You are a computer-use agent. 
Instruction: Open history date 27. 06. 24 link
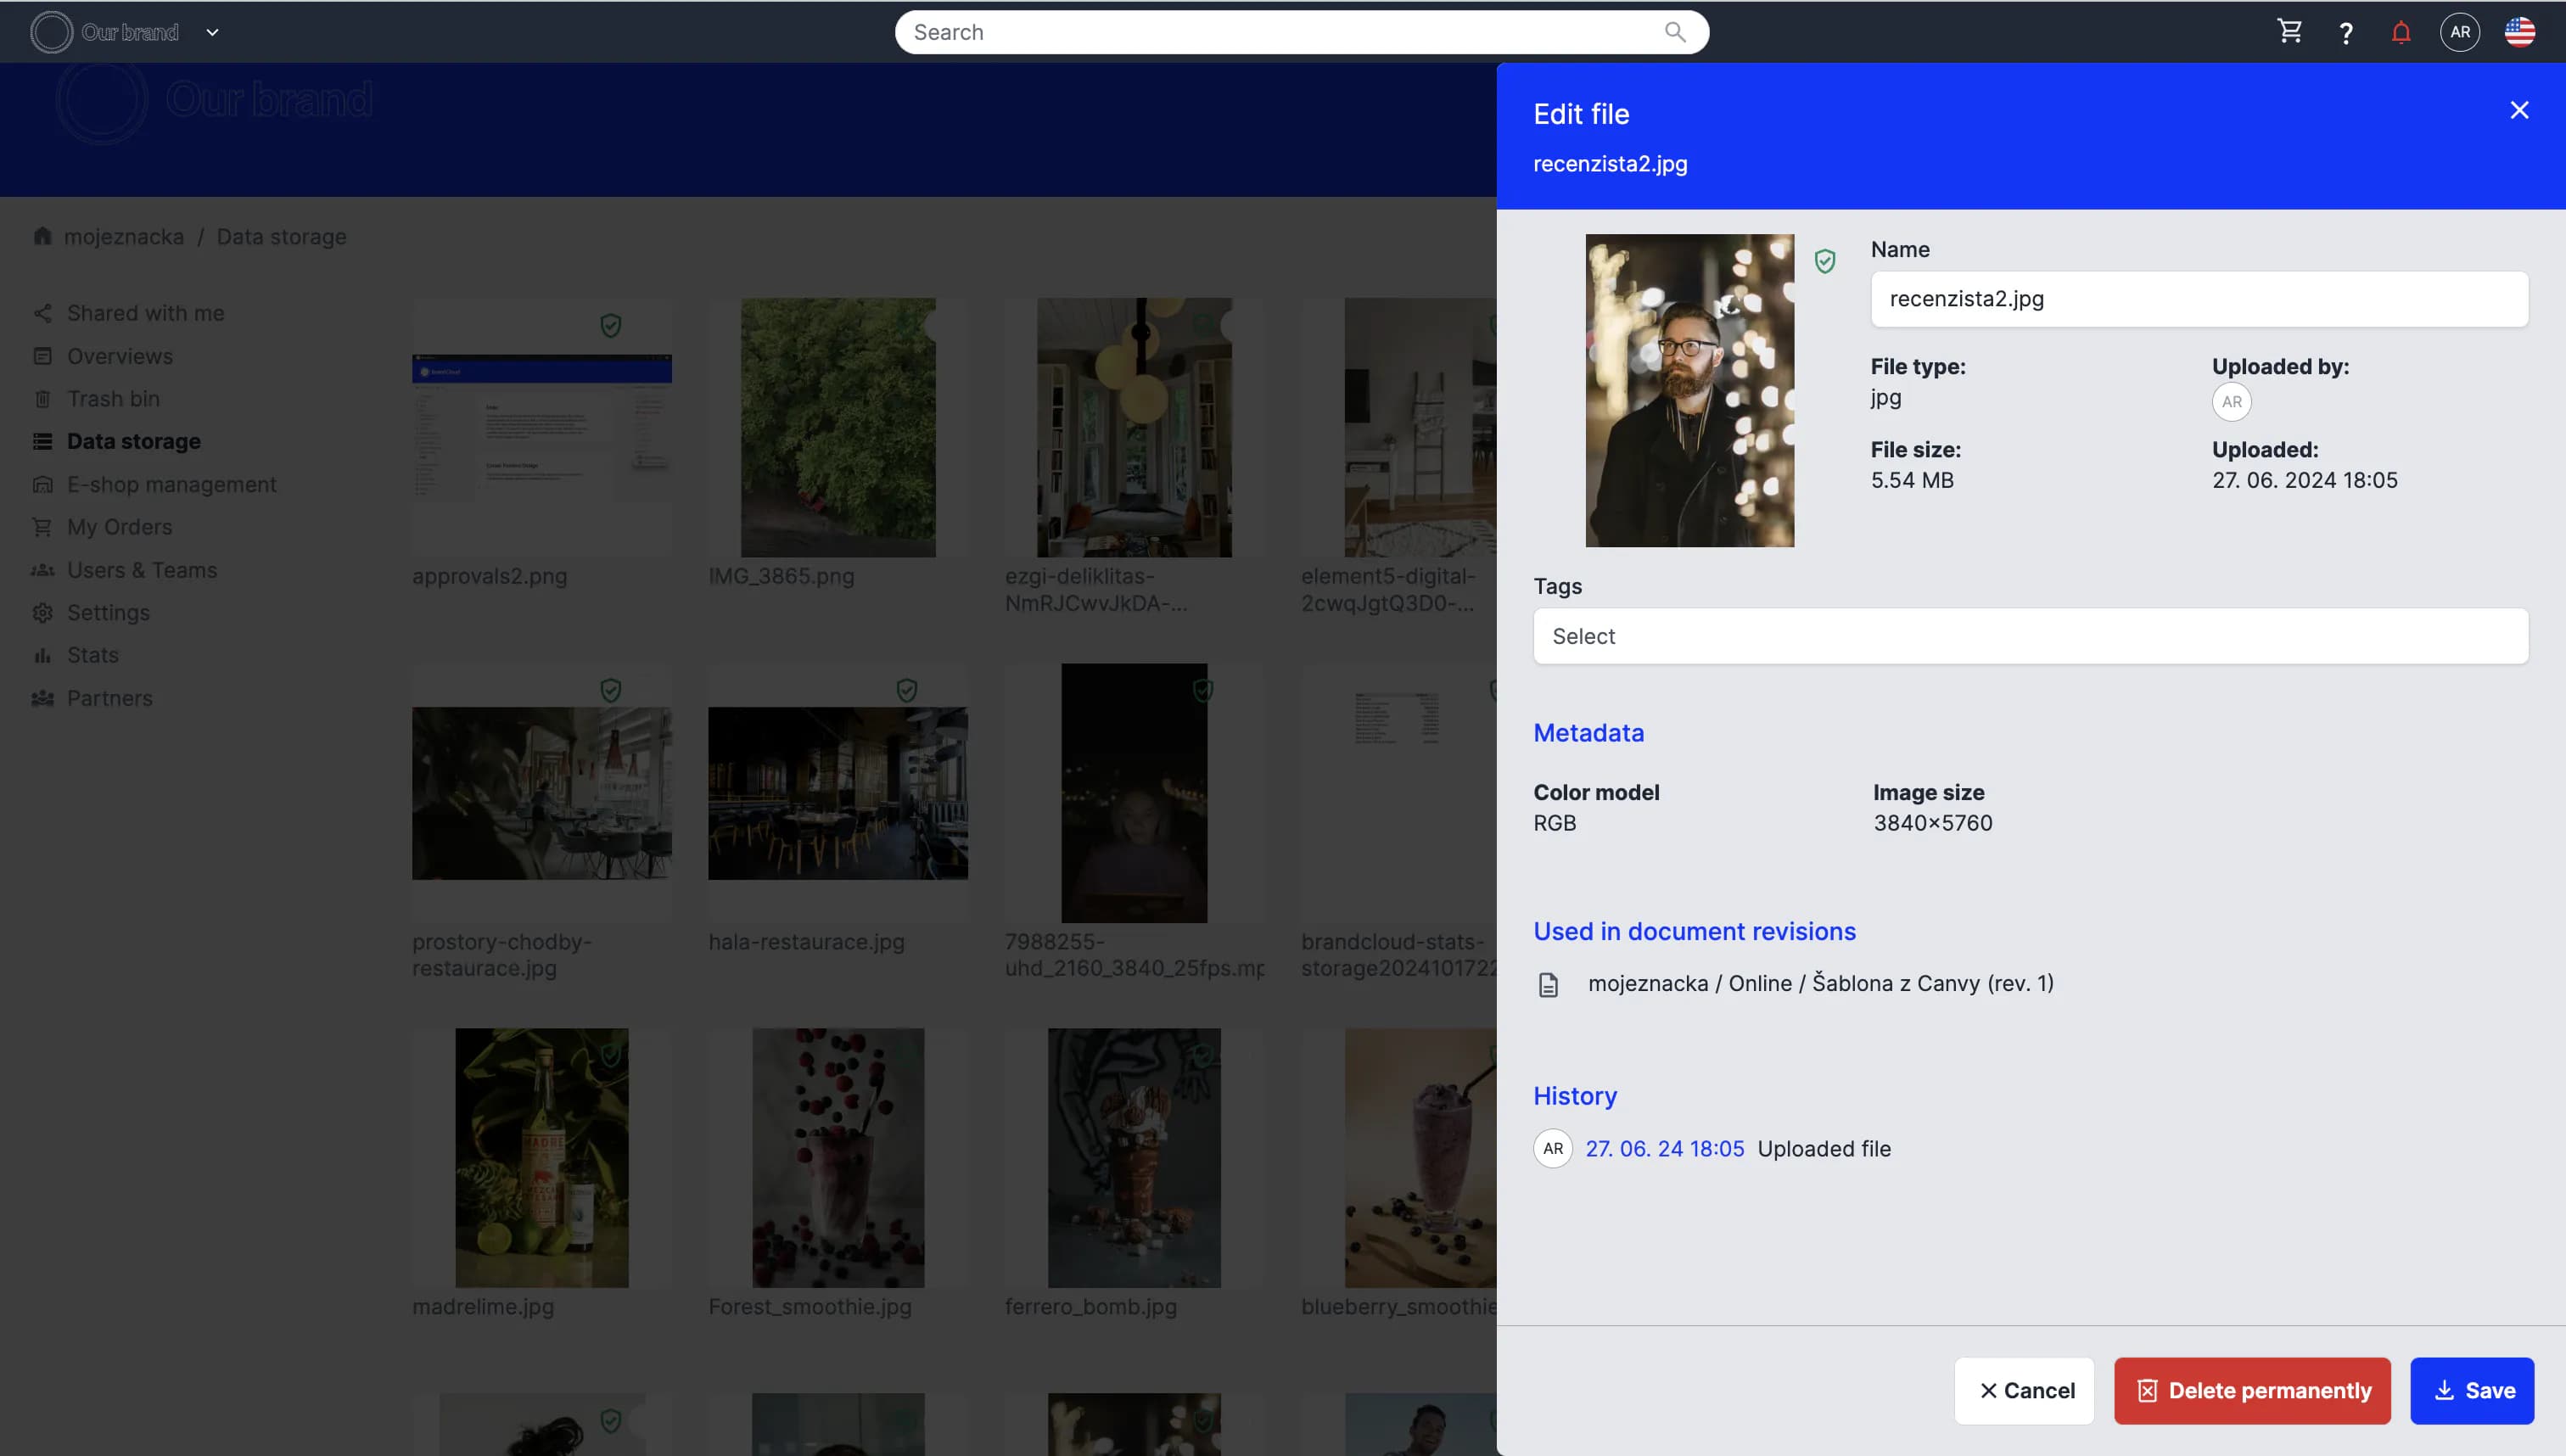[x=1664, y=1149]
